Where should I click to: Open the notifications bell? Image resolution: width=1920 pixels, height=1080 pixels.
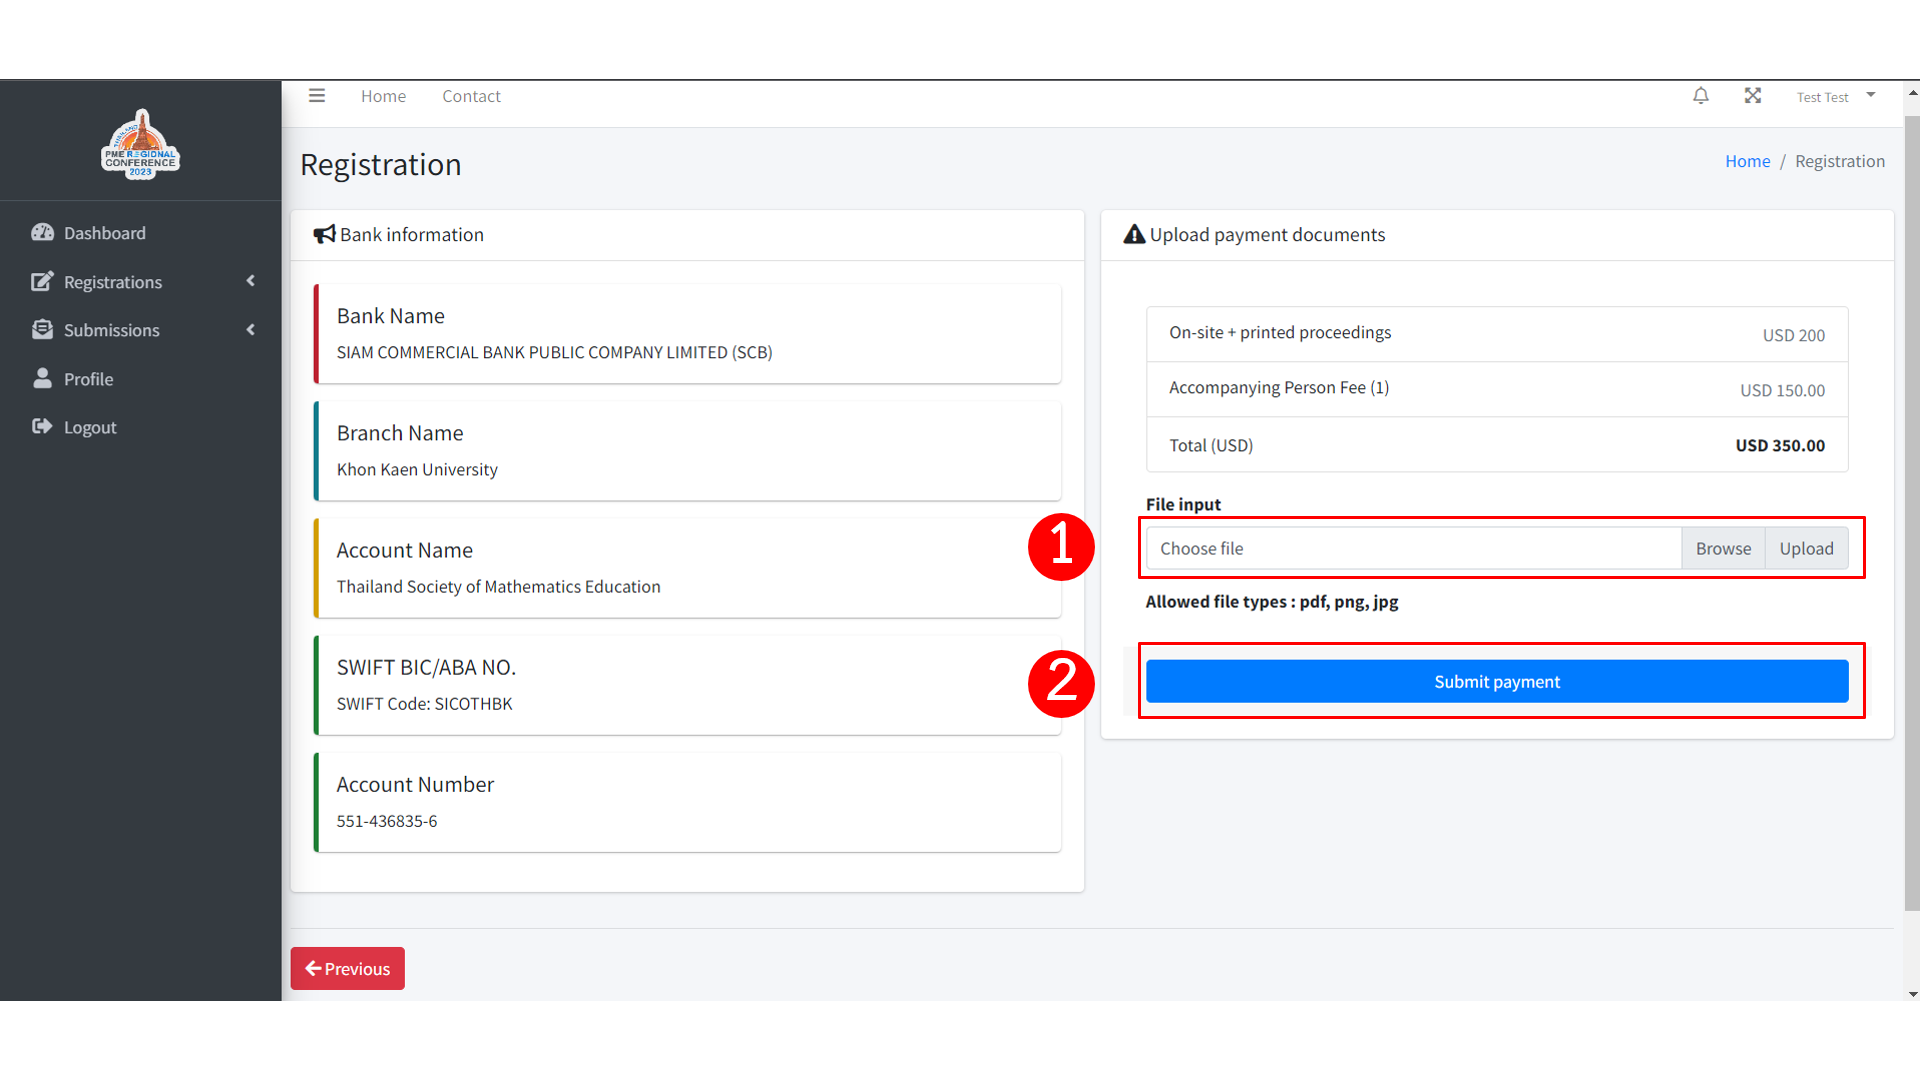tap(1701, 96)
